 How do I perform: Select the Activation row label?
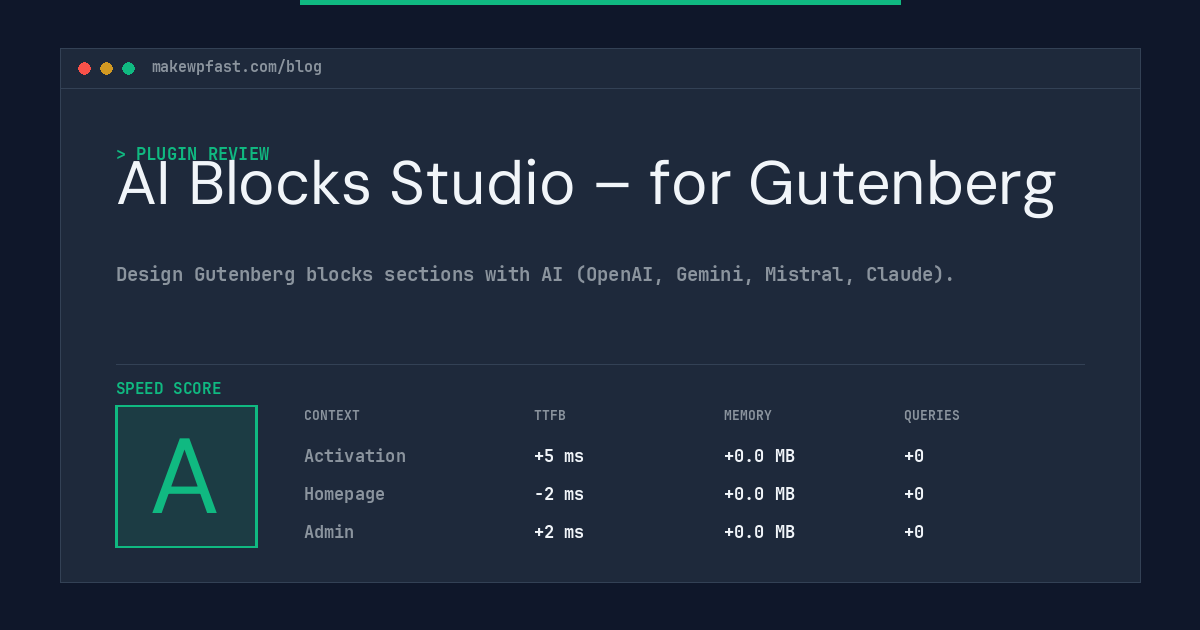355,456
